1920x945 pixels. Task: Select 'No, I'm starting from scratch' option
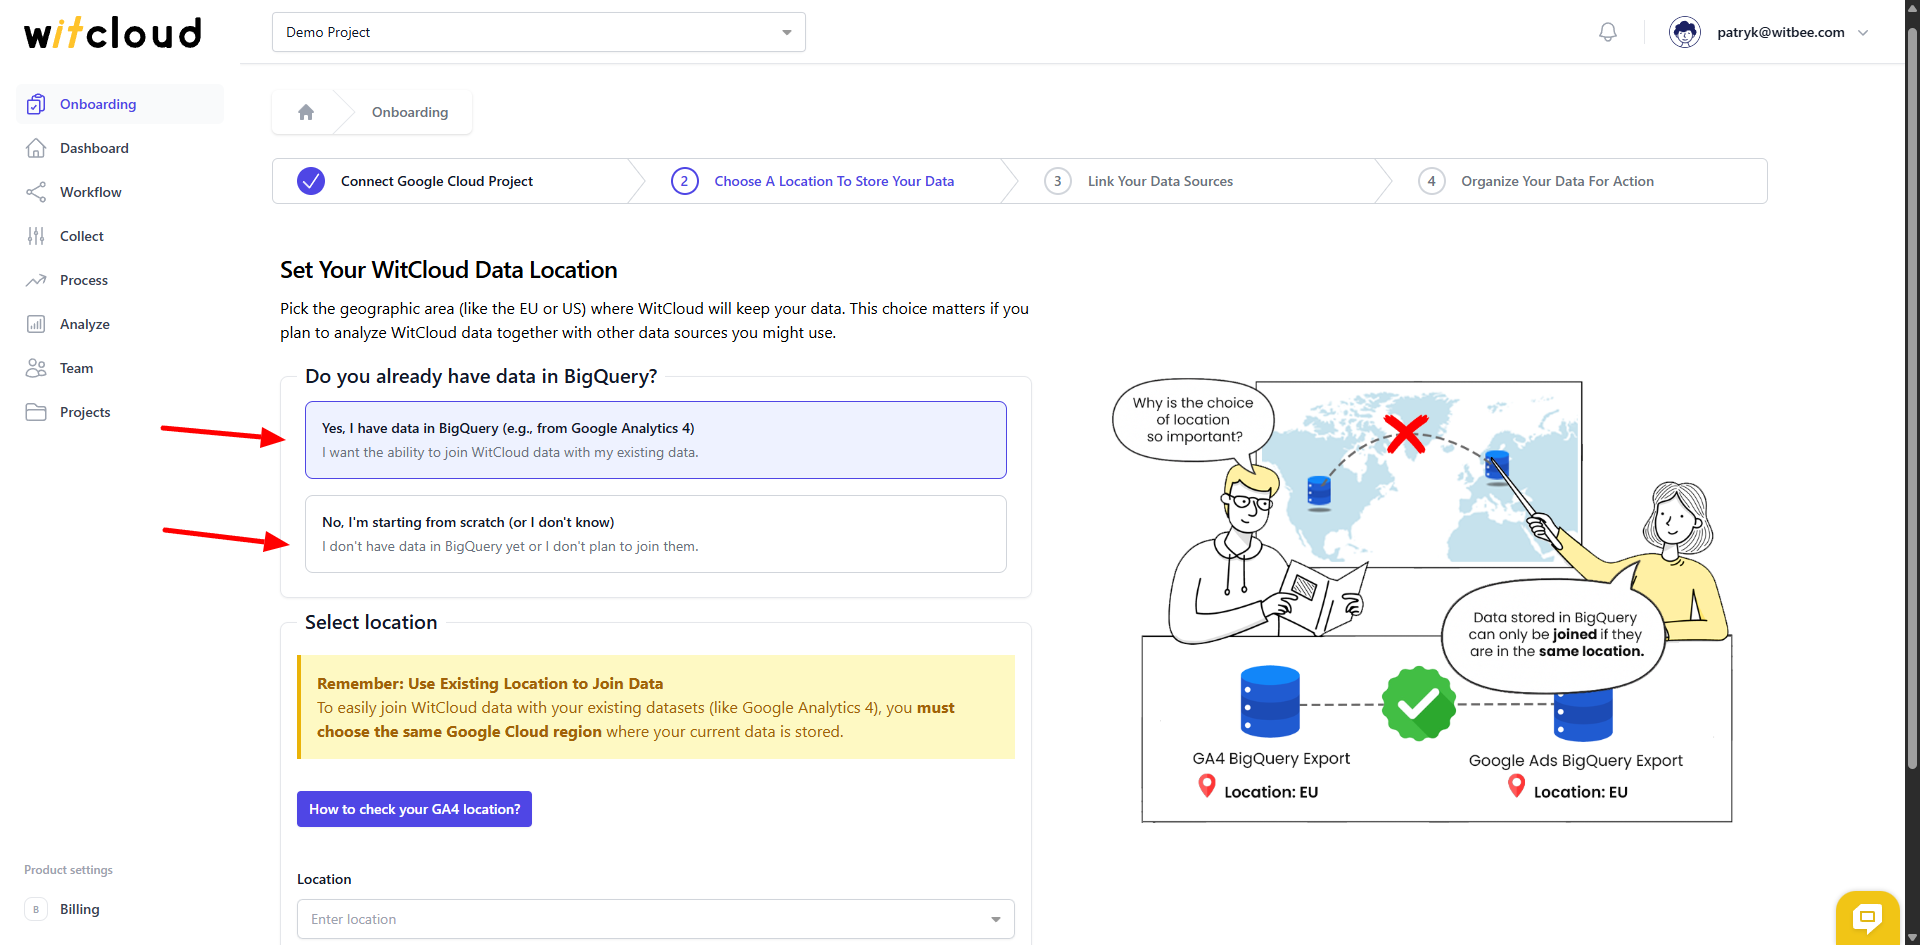click(x=656, y=534)
